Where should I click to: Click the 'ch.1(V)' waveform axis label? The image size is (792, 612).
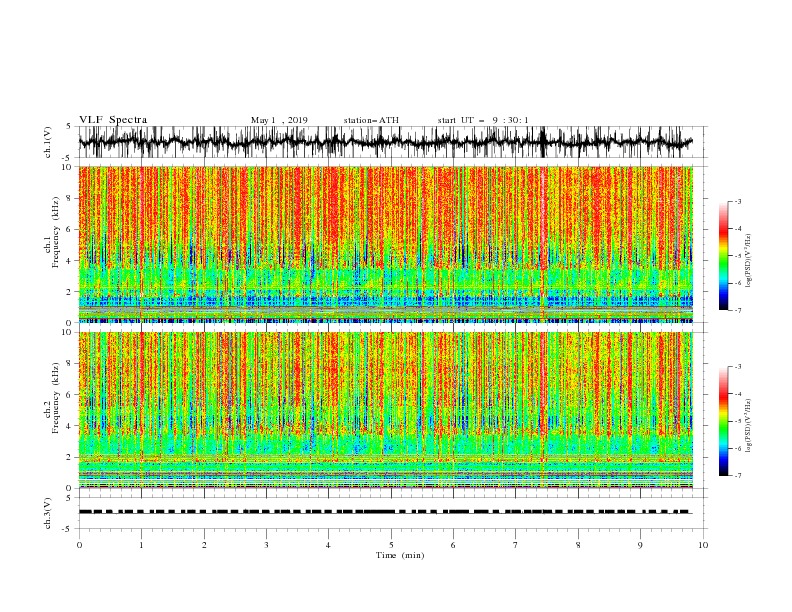click(x=48, y=142)
